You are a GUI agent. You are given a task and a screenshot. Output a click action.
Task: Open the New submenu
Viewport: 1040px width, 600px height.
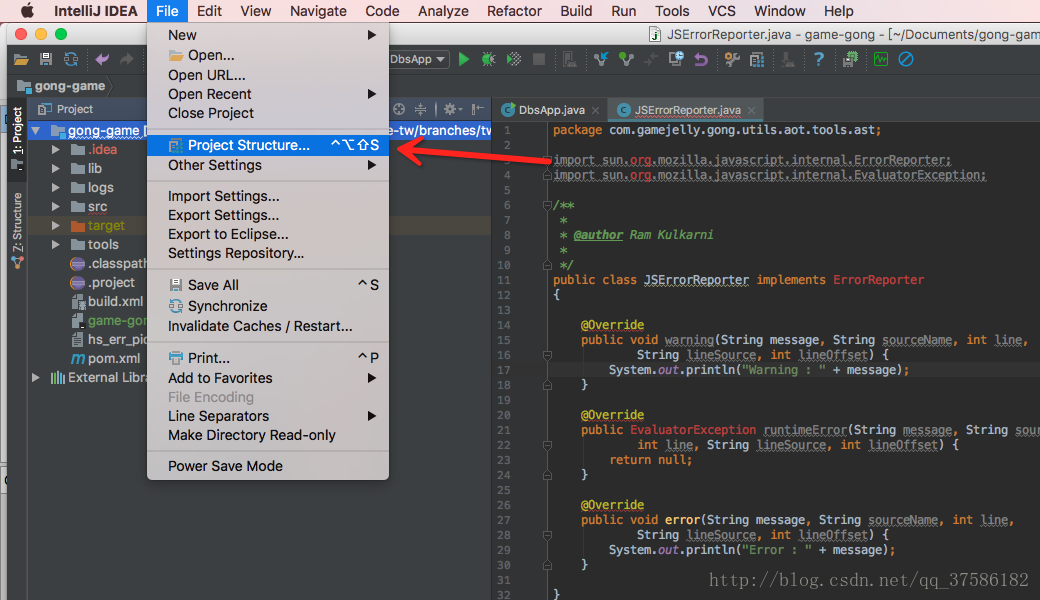tap(268, 35)
